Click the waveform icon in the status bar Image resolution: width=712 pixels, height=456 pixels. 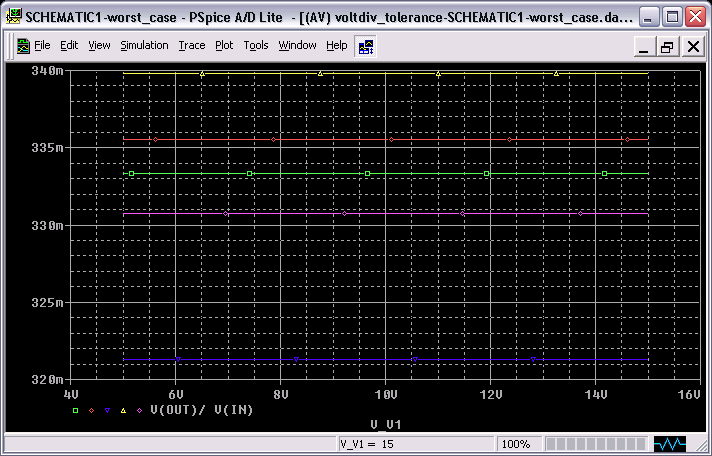(x=670, y=443)
